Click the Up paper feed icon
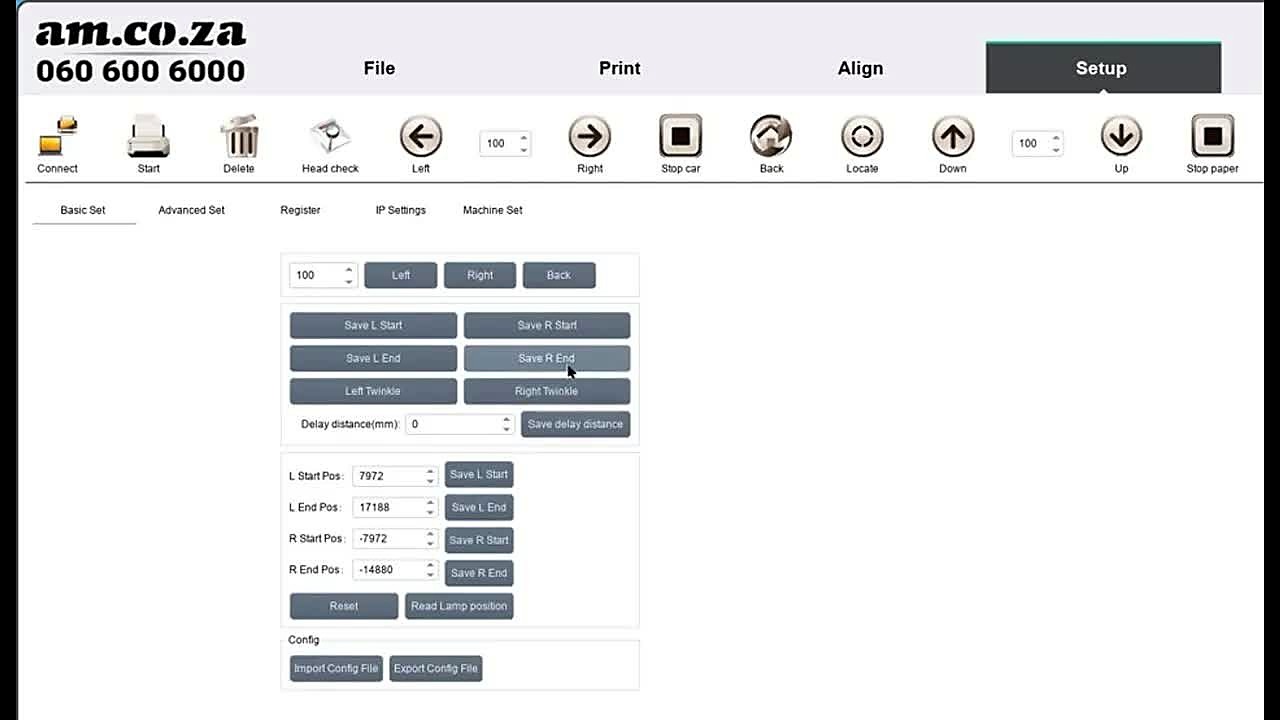The width and height of the screenshot is (1280, 720). [x=1122, y=136]
